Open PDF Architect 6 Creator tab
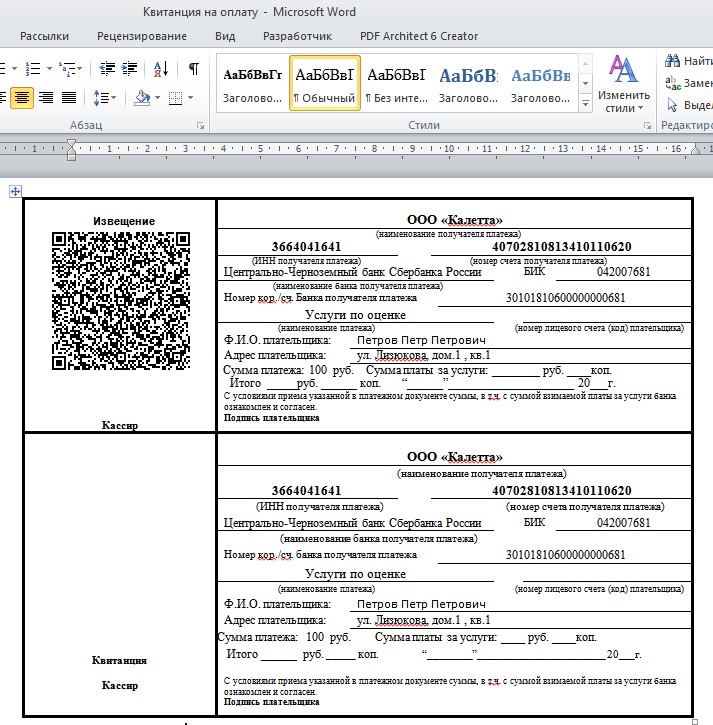 (x=419, y=36)
